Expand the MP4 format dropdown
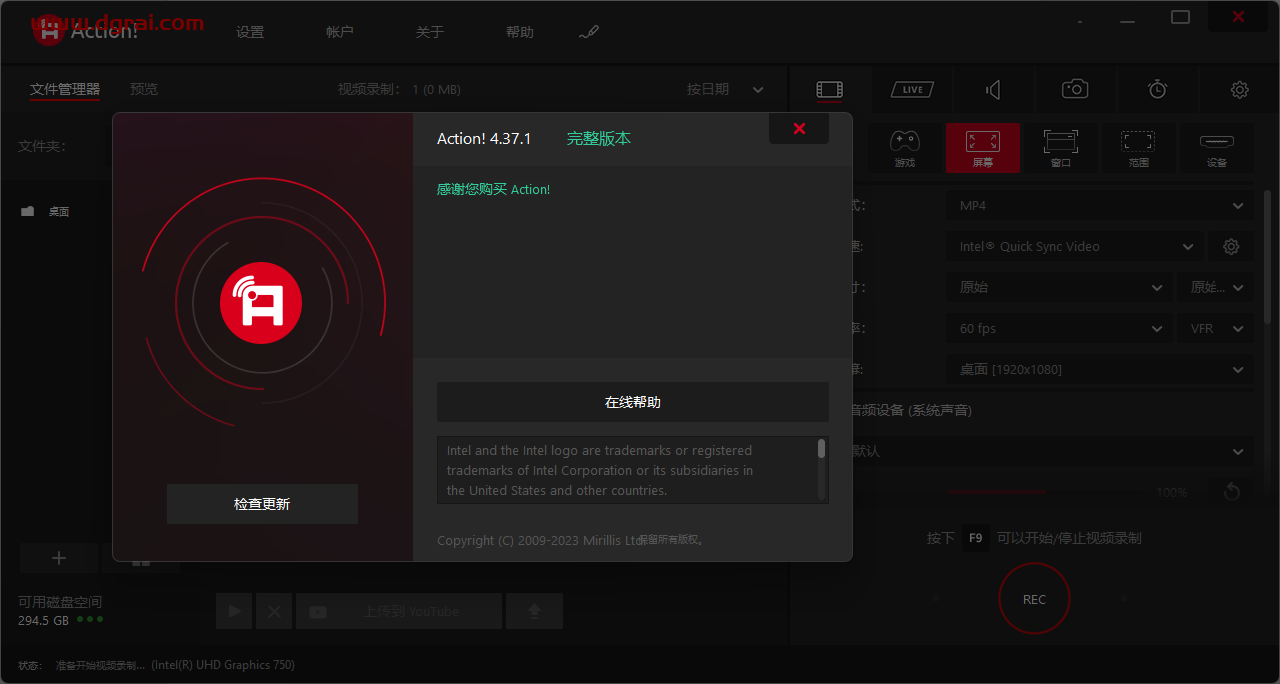The image size is (1280, 684). (x=1100, y=206)
